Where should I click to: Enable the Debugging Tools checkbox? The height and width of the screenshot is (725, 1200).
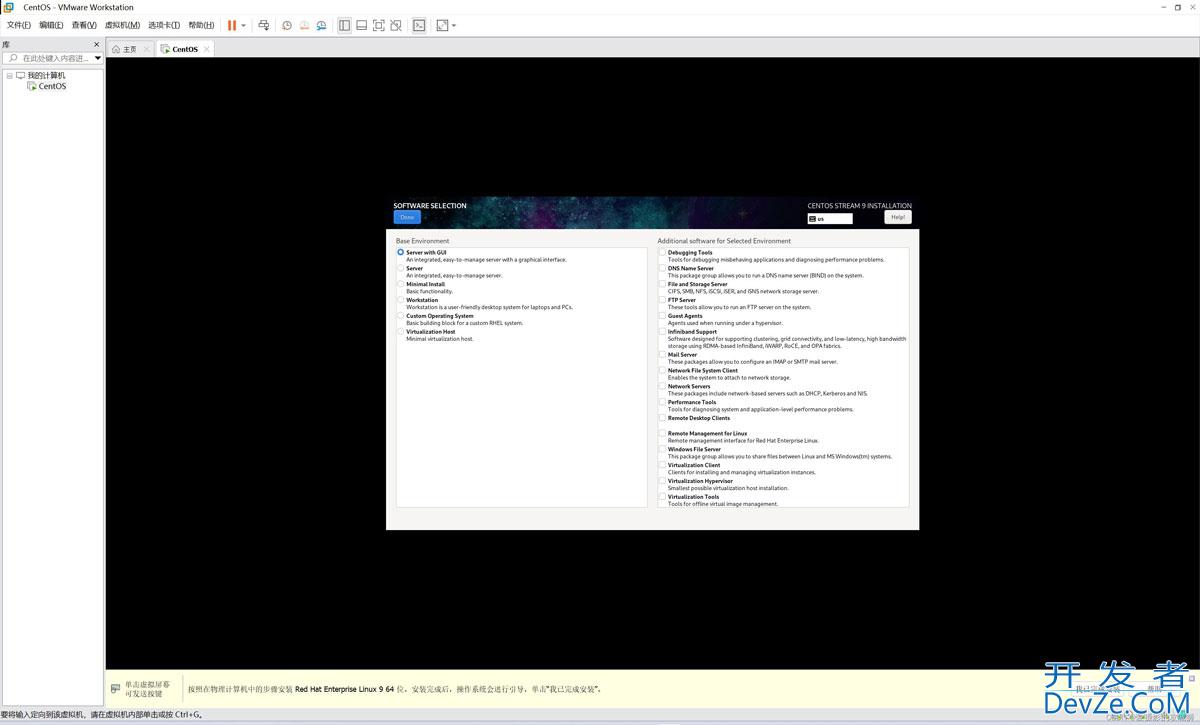point(662,253)
